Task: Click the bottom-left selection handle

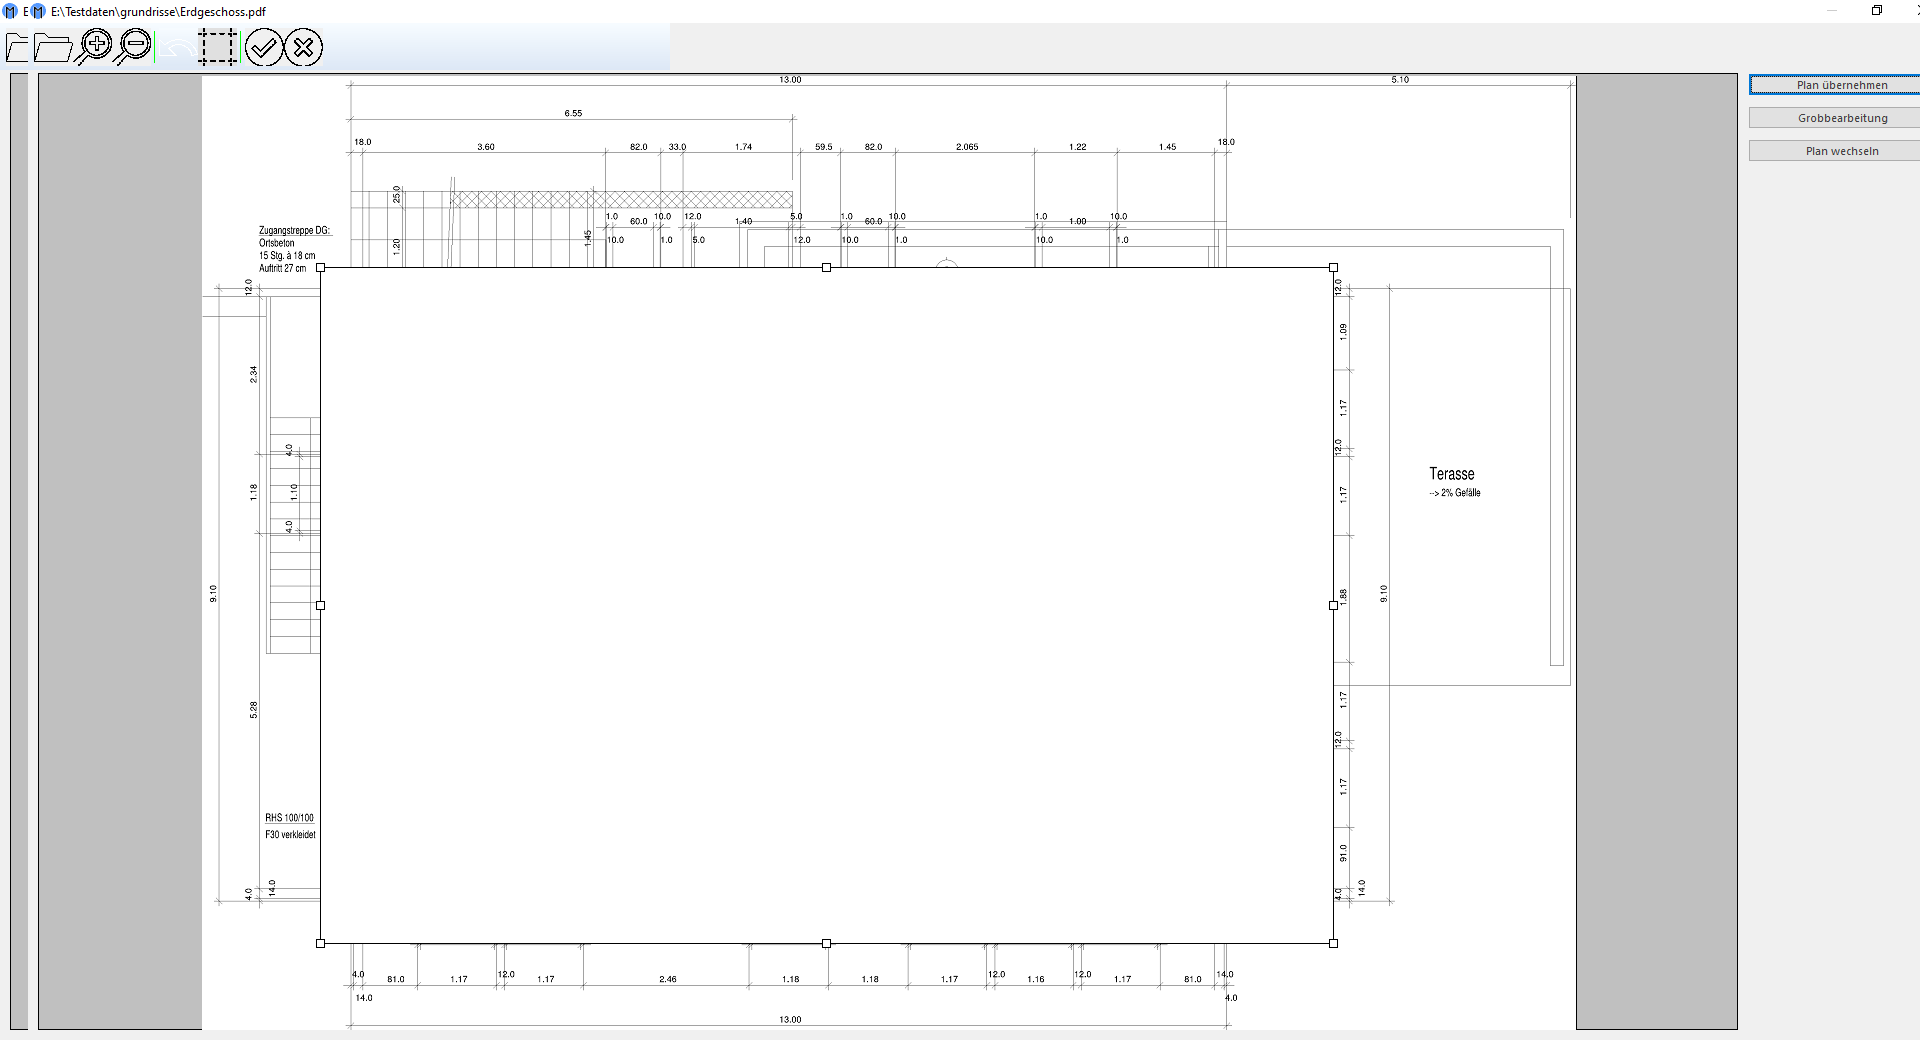Action: point(320,943)
